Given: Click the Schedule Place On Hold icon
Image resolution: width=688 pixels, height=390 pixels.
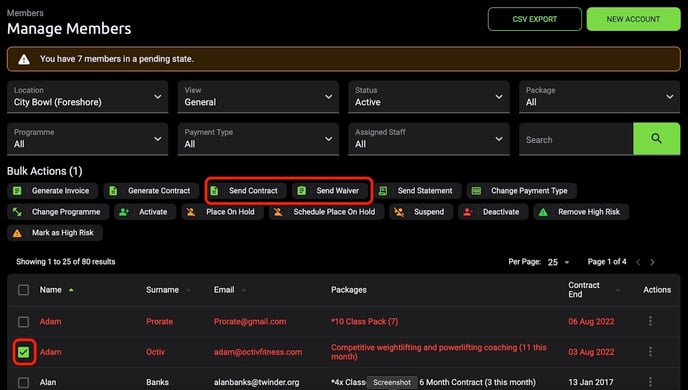Looking at the screenshot, I should [278, 212].
